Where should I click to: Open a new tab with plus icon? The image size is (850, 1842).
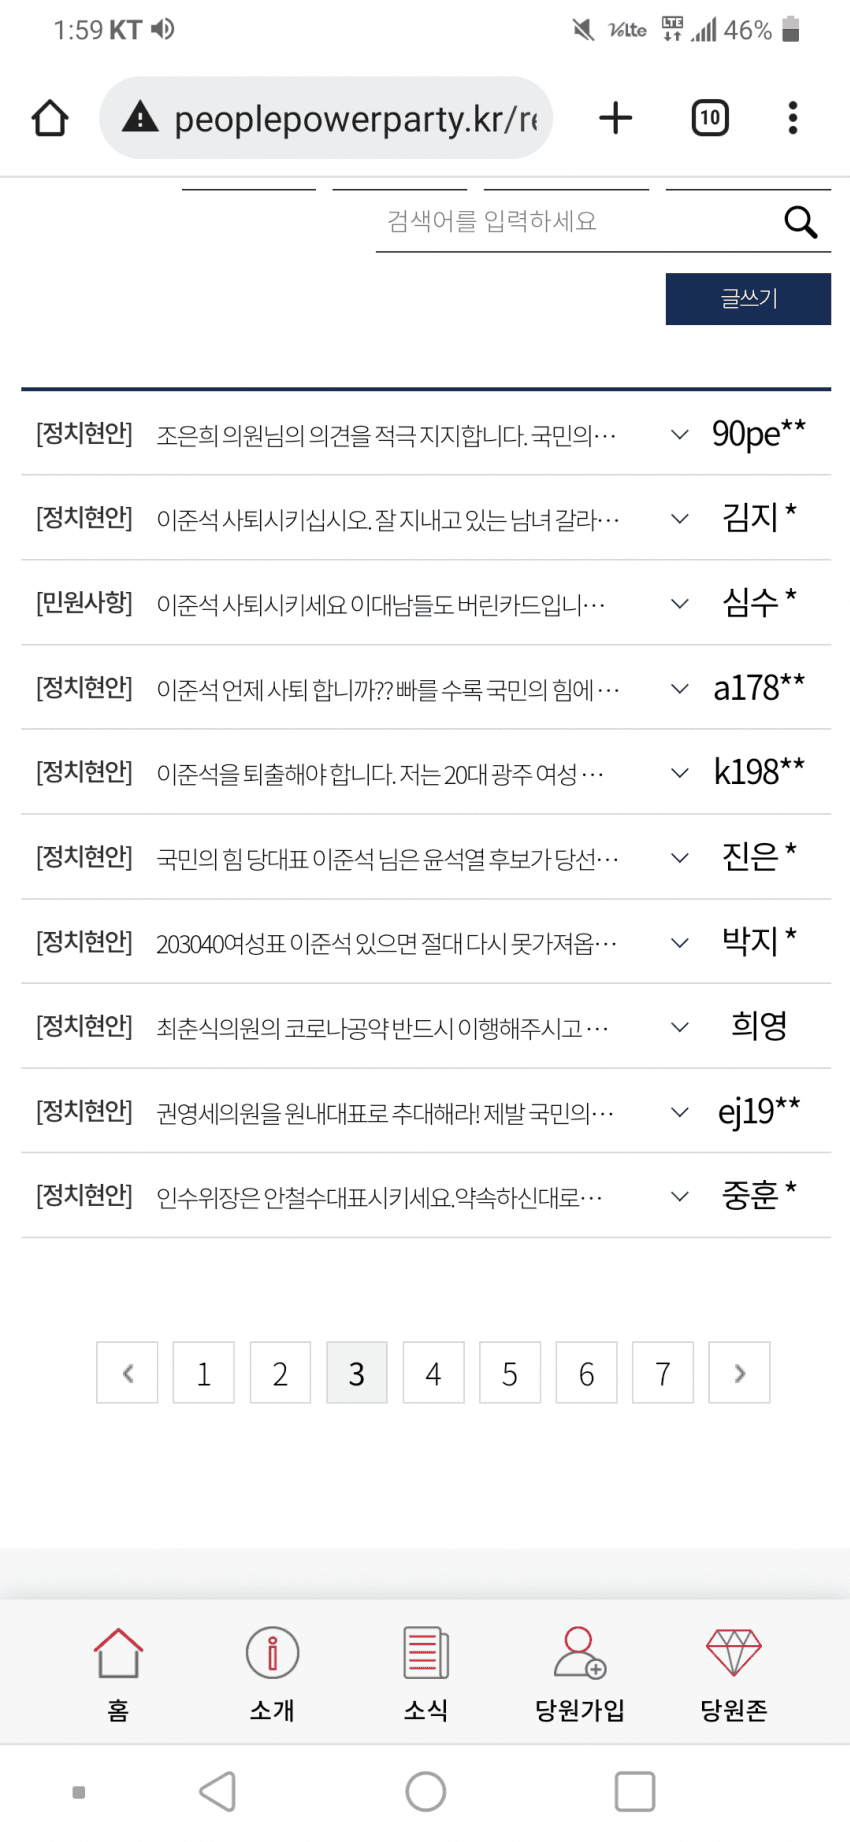click(616, 118)
